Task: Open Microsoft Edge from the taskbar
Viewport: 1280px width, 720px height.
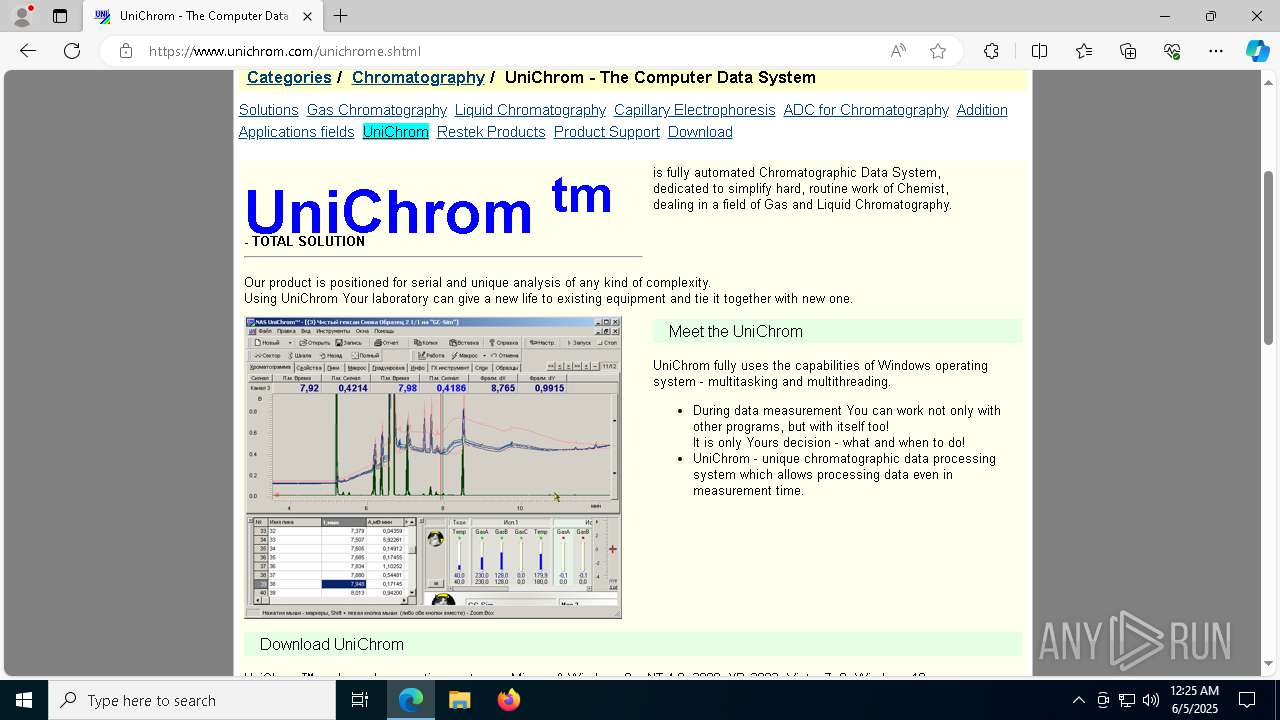Action: point(411,700)
